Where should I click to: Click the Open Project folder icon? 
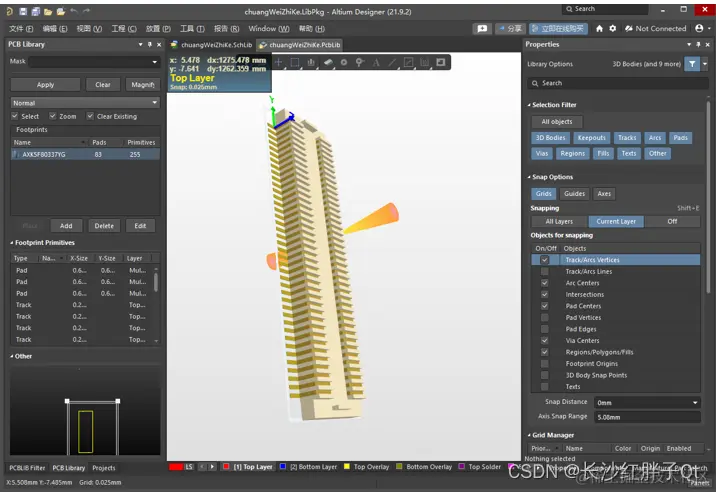point(61,11)
